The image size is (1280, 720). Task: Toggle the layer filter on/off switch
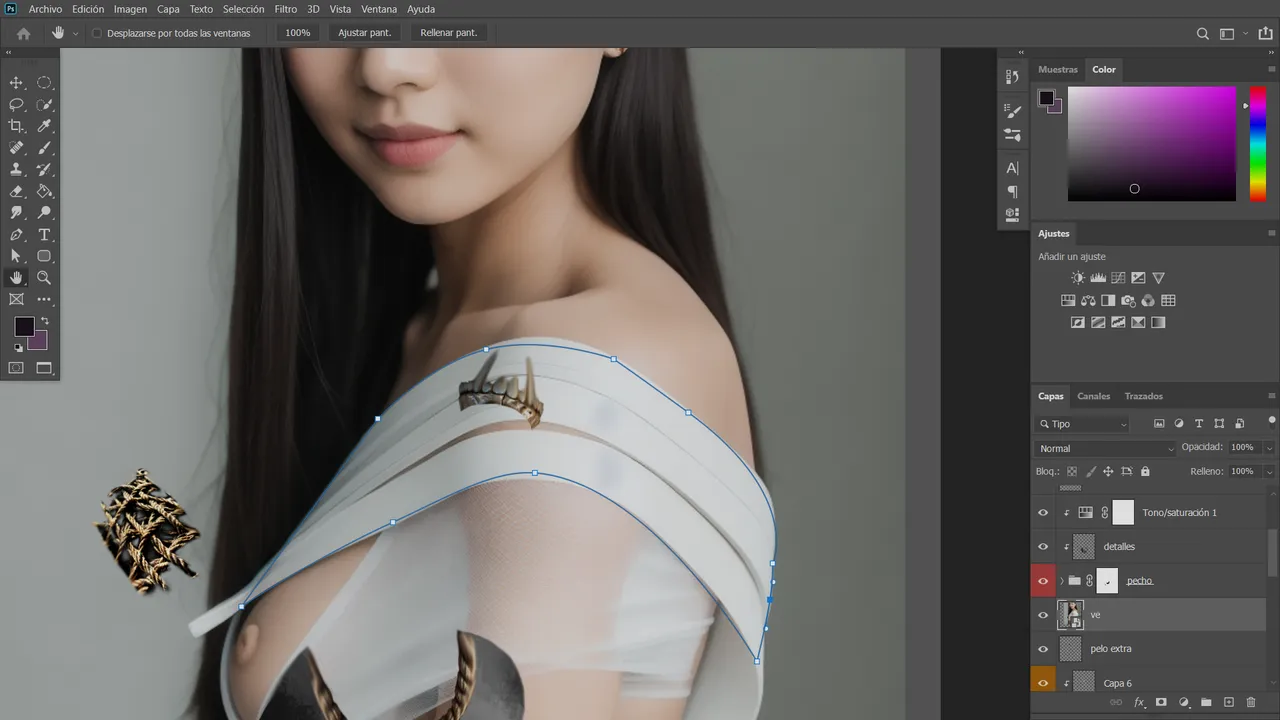pyautogui.click(x=1271, y=422)
